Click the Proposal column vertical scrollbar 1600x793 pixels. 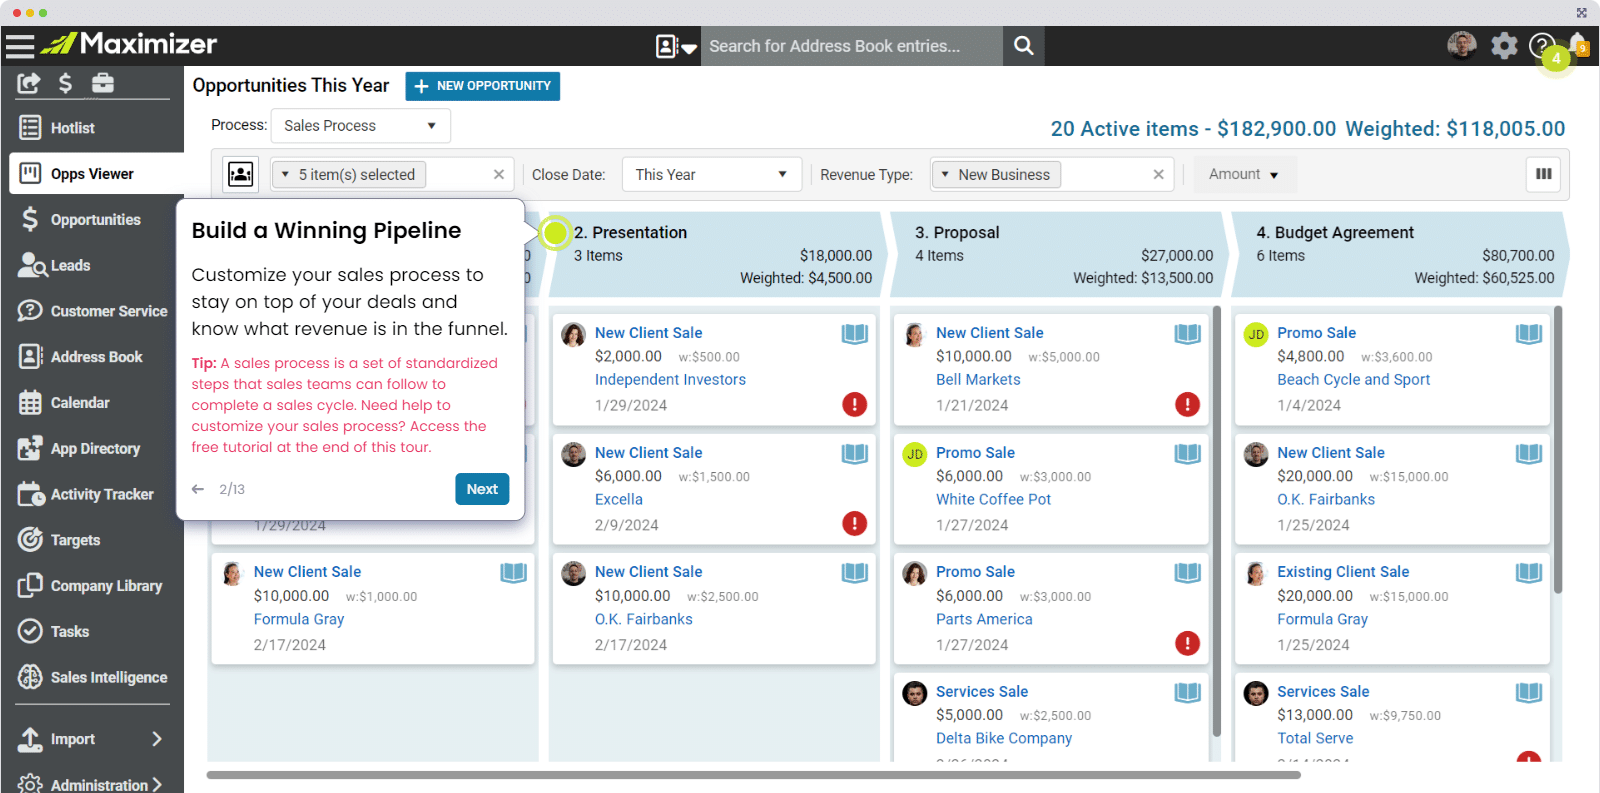coord(1217,520)
